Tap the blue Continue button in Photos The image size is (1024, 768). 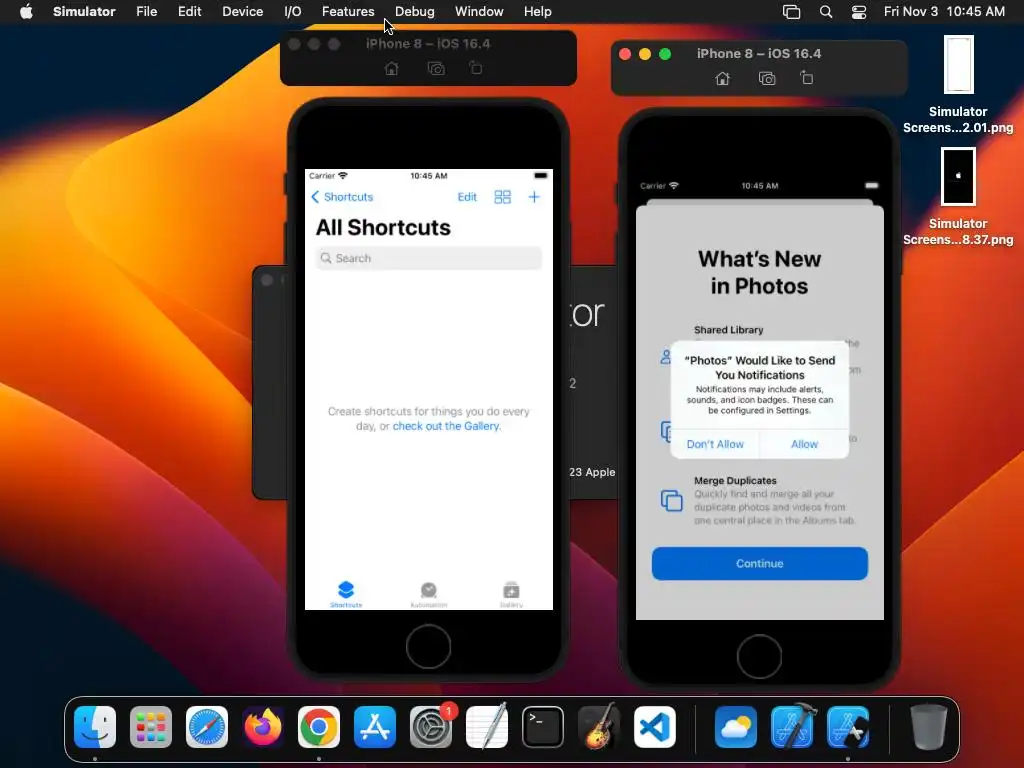tap(760, 564)
